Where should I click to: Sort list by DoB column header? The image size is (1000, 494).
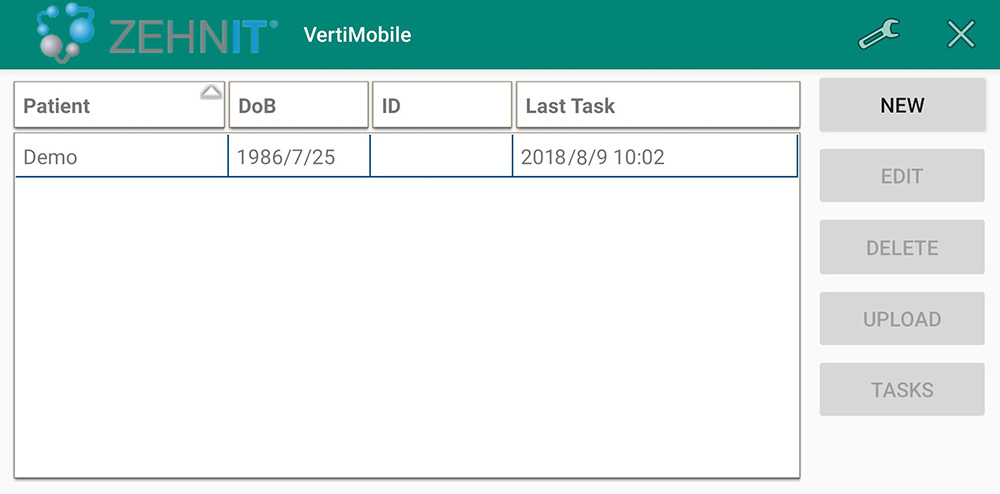(298, 106)
